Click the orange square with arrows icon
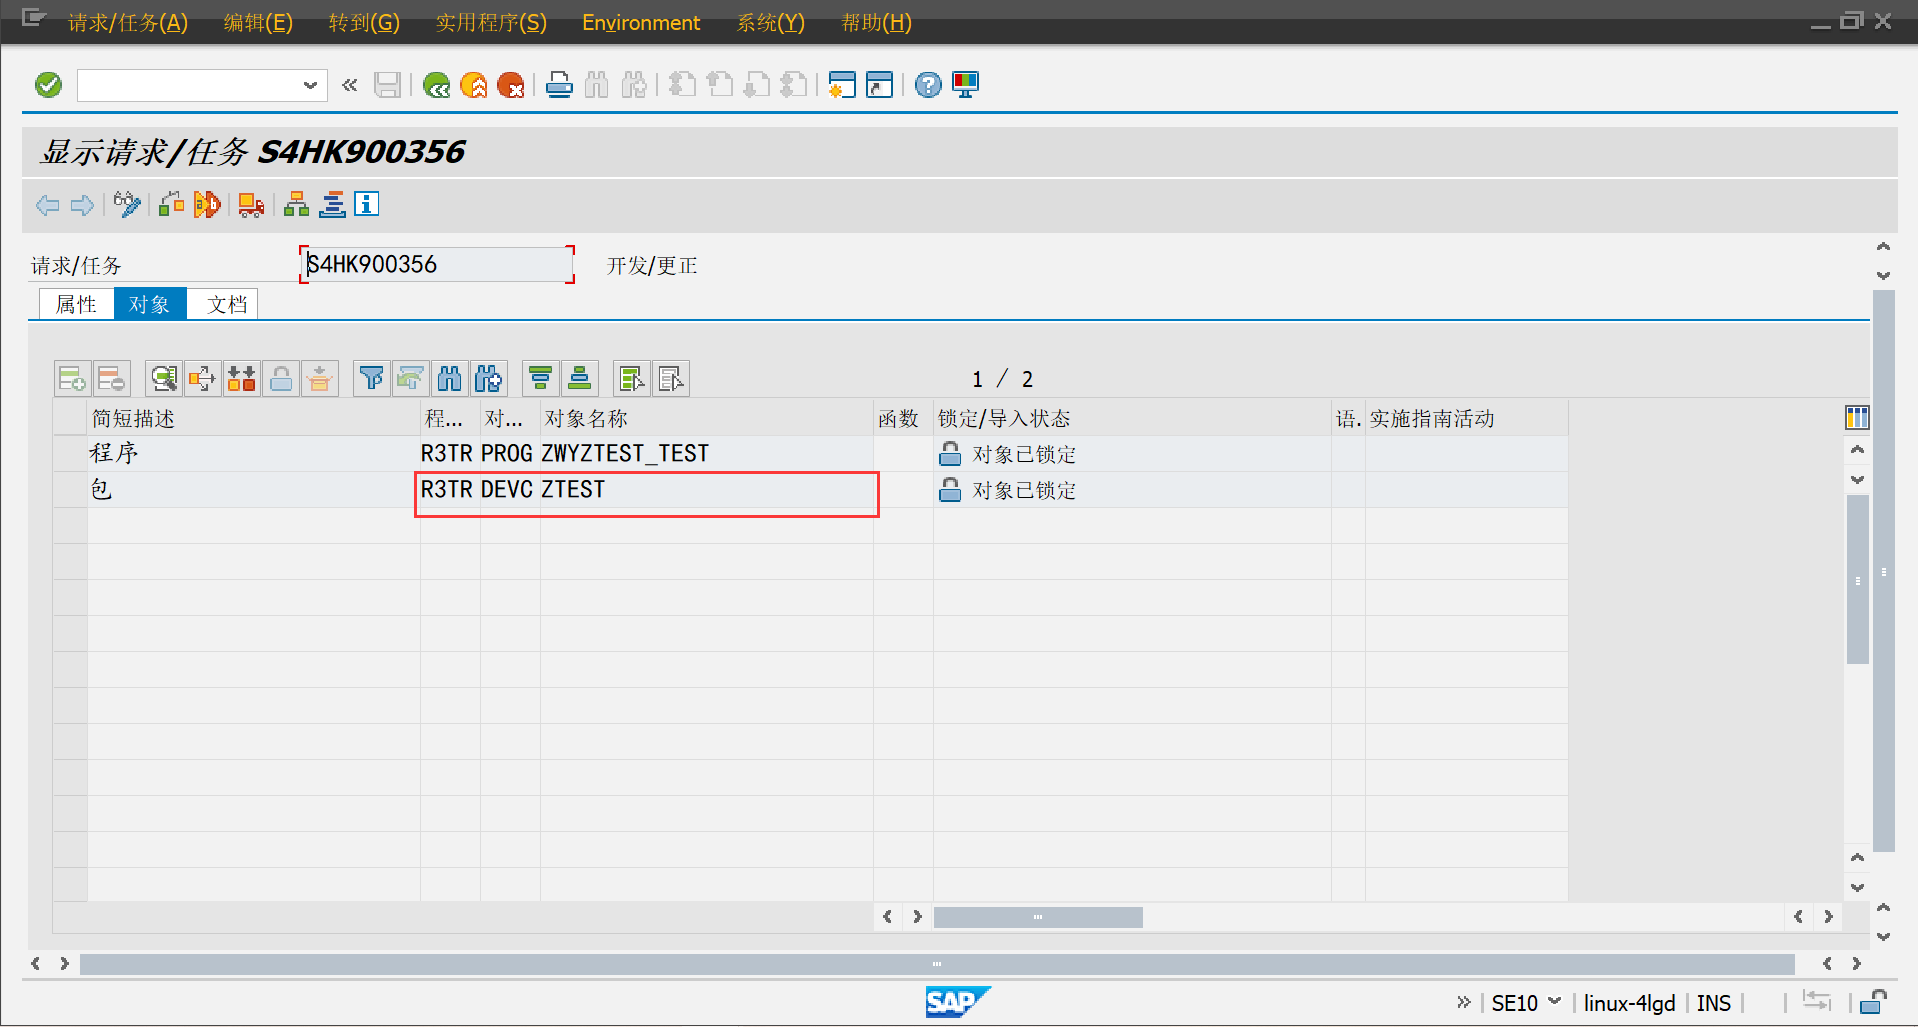The width and height of the screenshot is (1918, 1027). [x=202, y=379]
